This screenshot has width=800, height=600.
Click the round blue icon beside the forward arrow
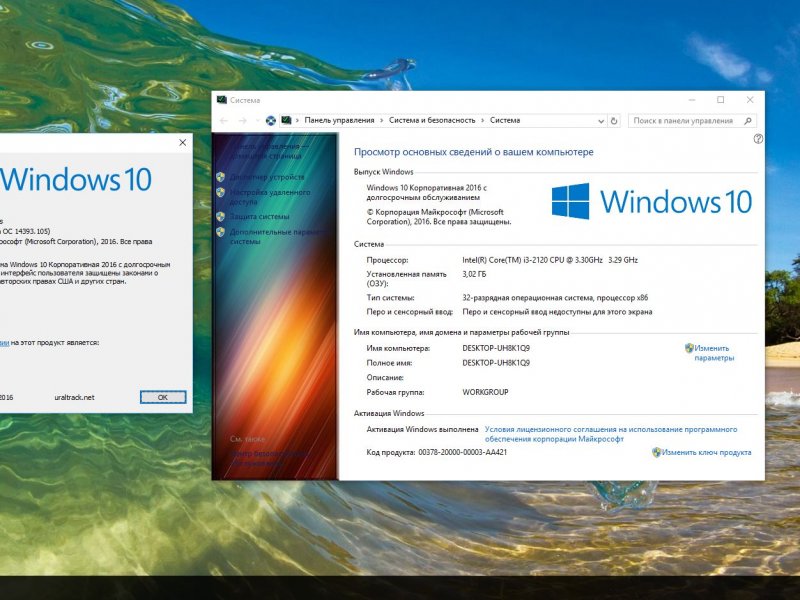pyautogui.click(x=270, y=120)
